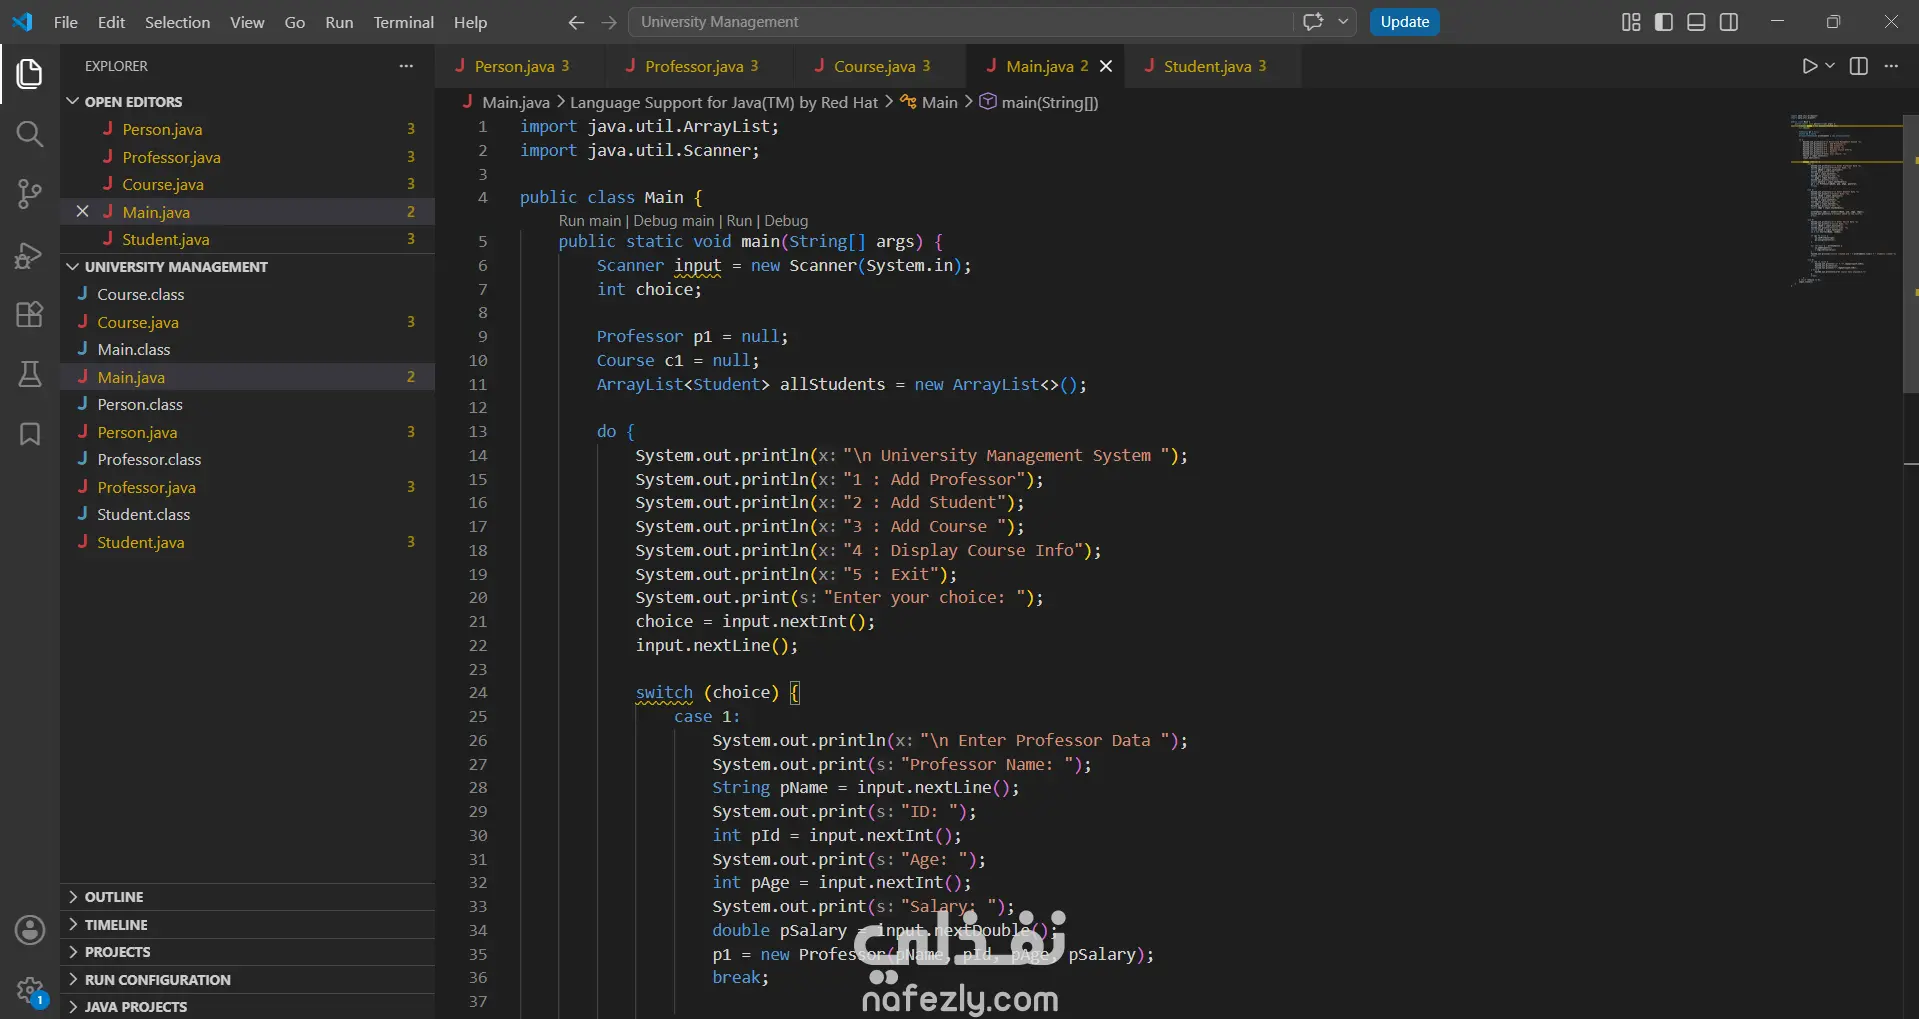Open the Selection menu

(x=177, y=22)
